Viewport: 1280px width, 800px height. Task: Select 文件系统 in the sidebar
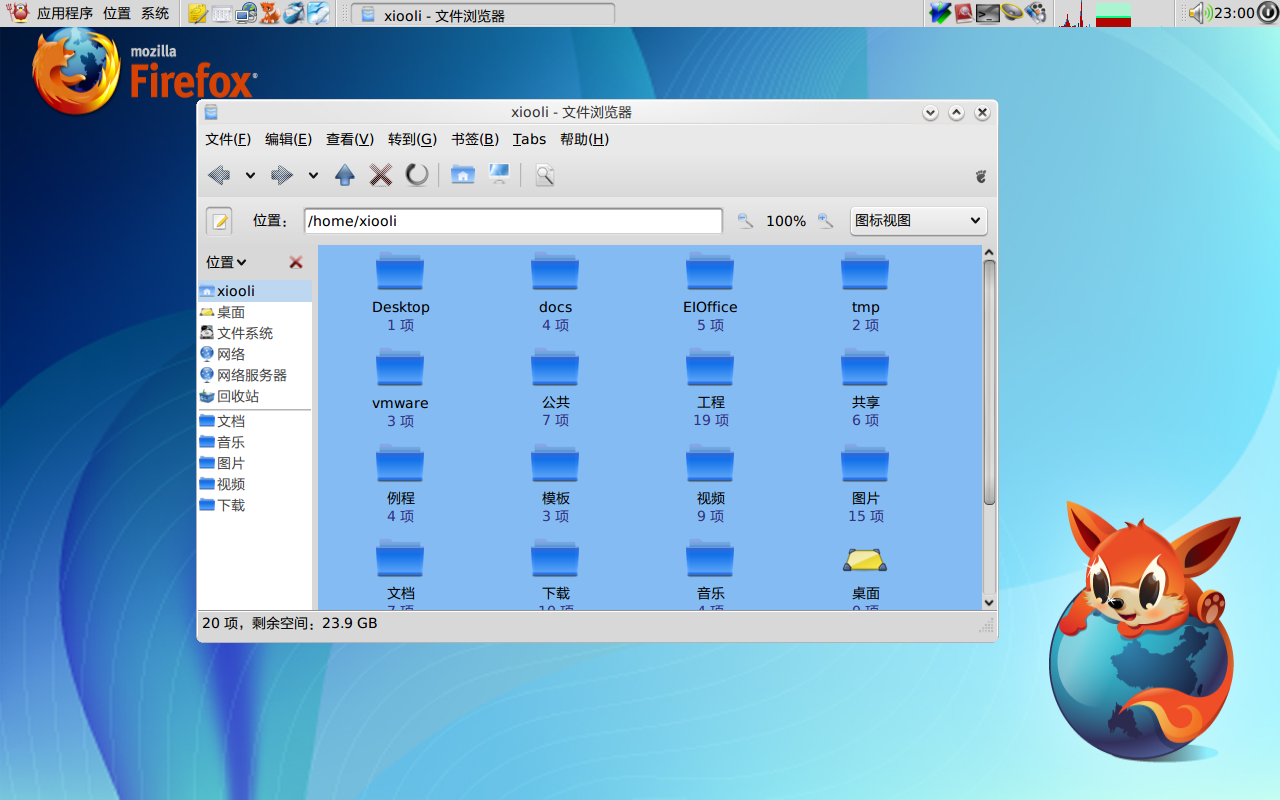(254, 333)
